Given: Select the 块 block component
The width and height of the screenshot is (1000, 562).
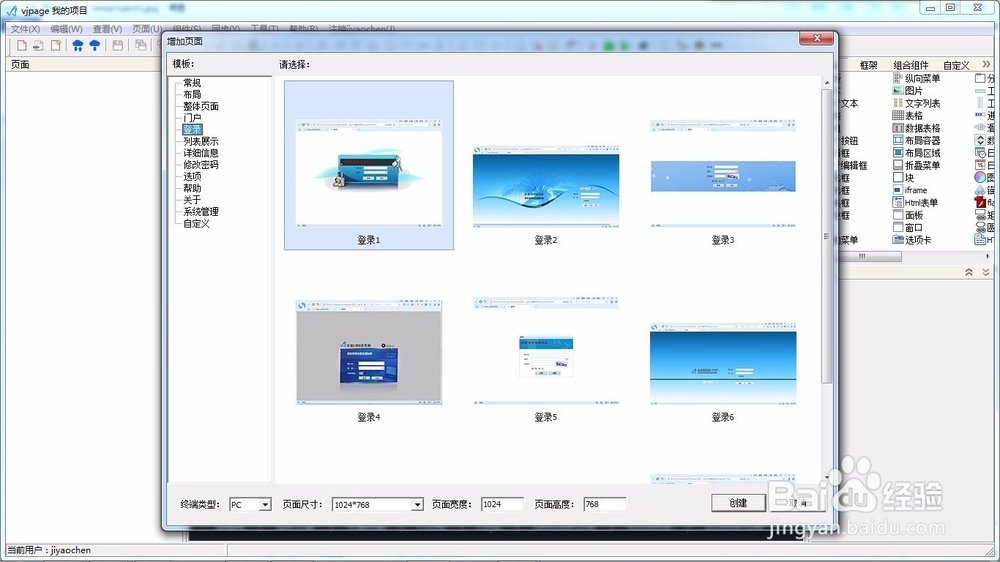Looking at the screenshot, I should [903, 178].
